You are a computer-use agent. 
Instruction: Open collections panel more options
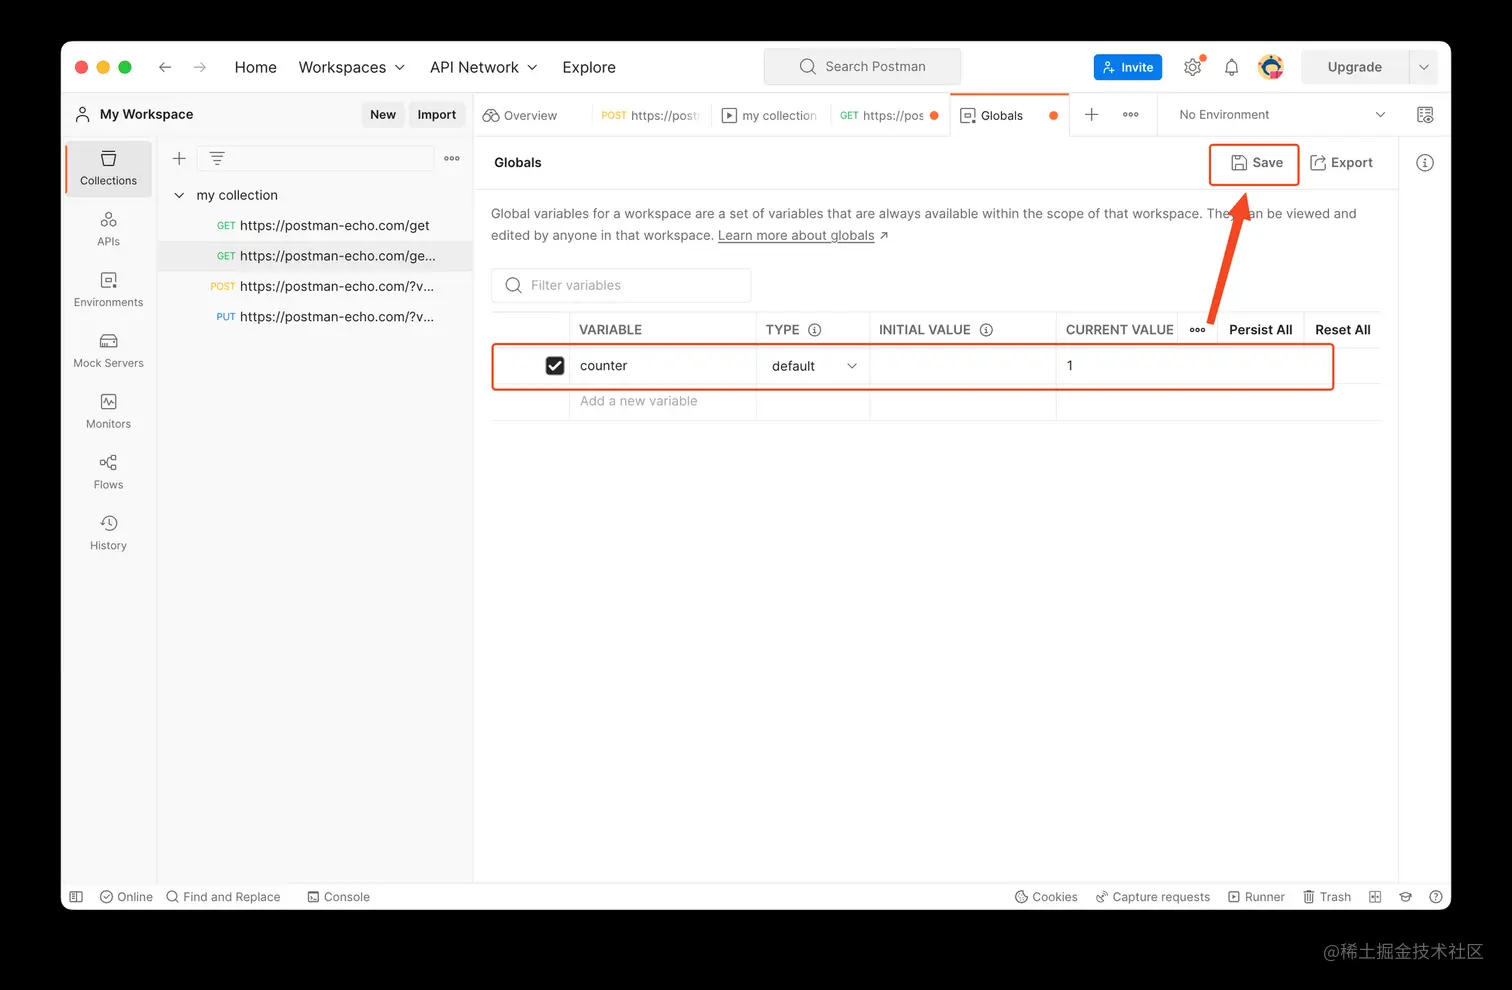[452, 158]
